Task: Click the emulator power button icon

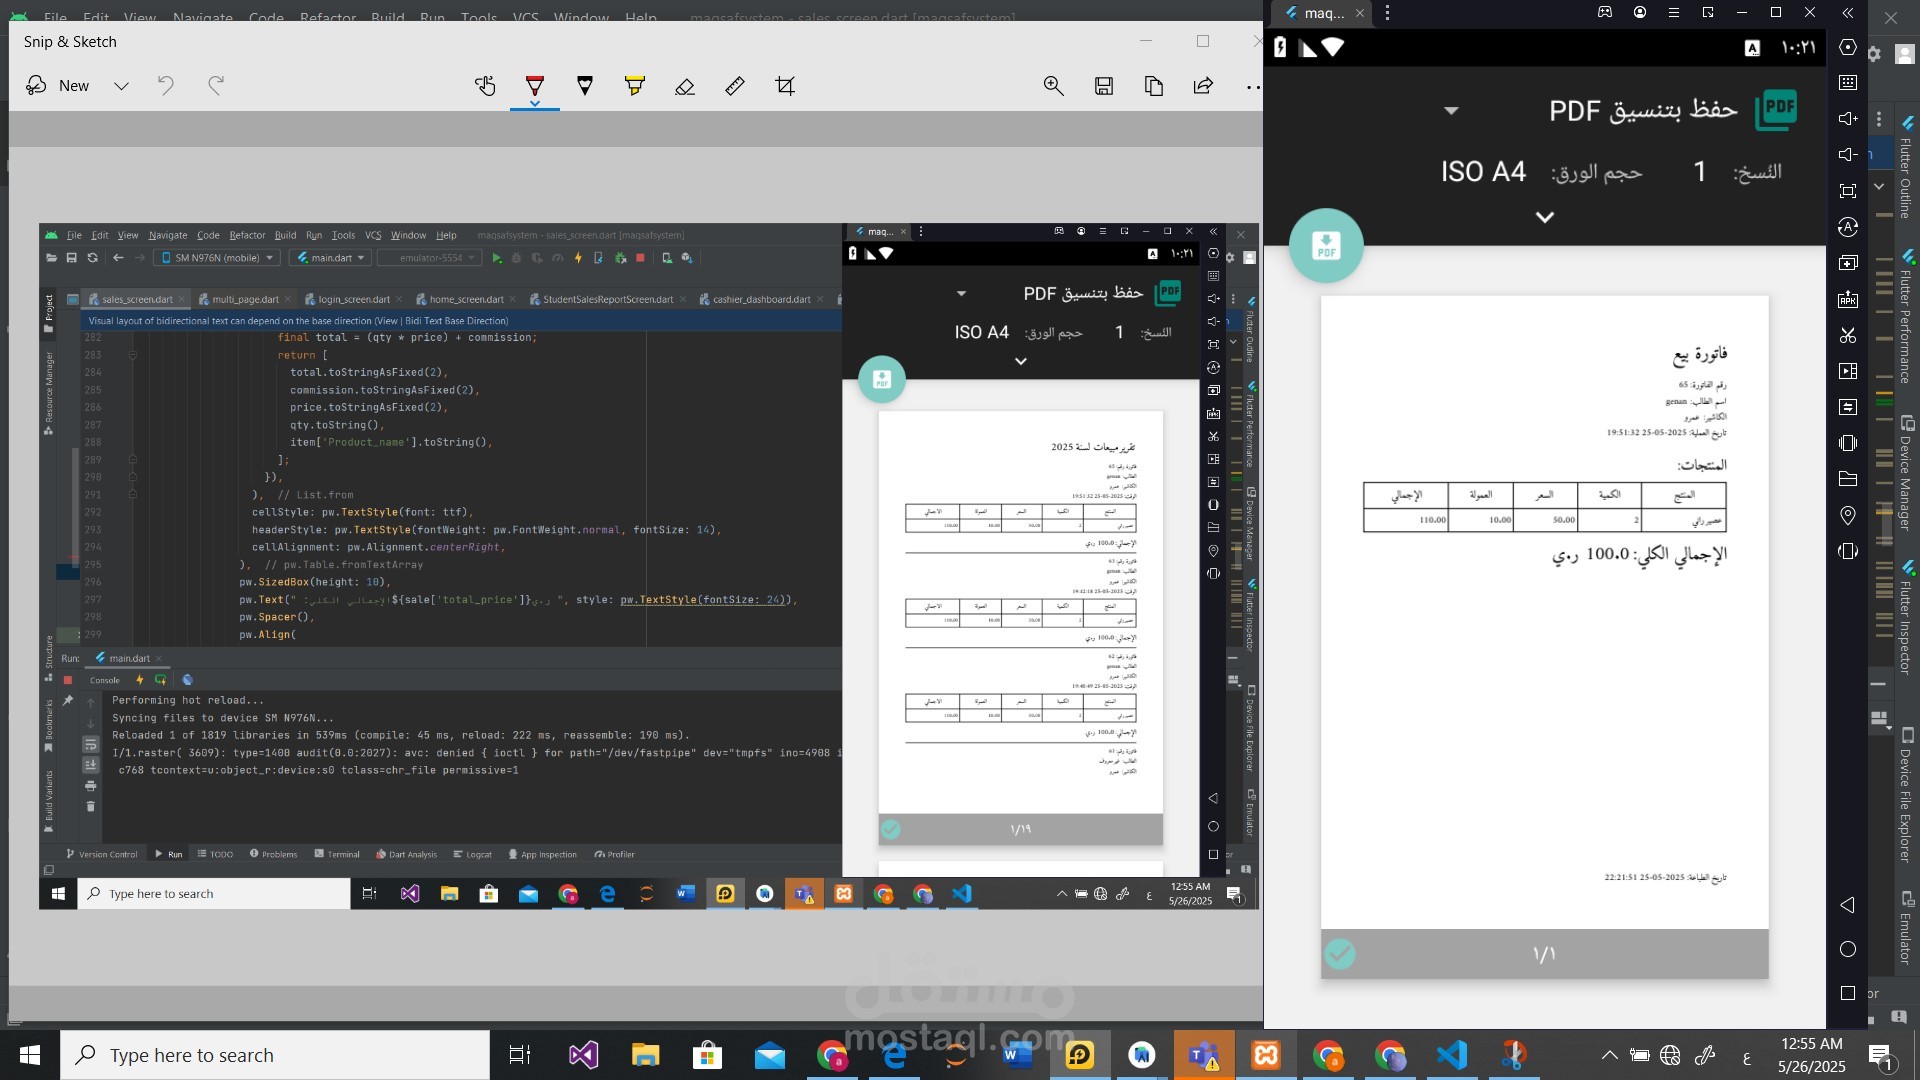Action: [x=1848, y=47]
